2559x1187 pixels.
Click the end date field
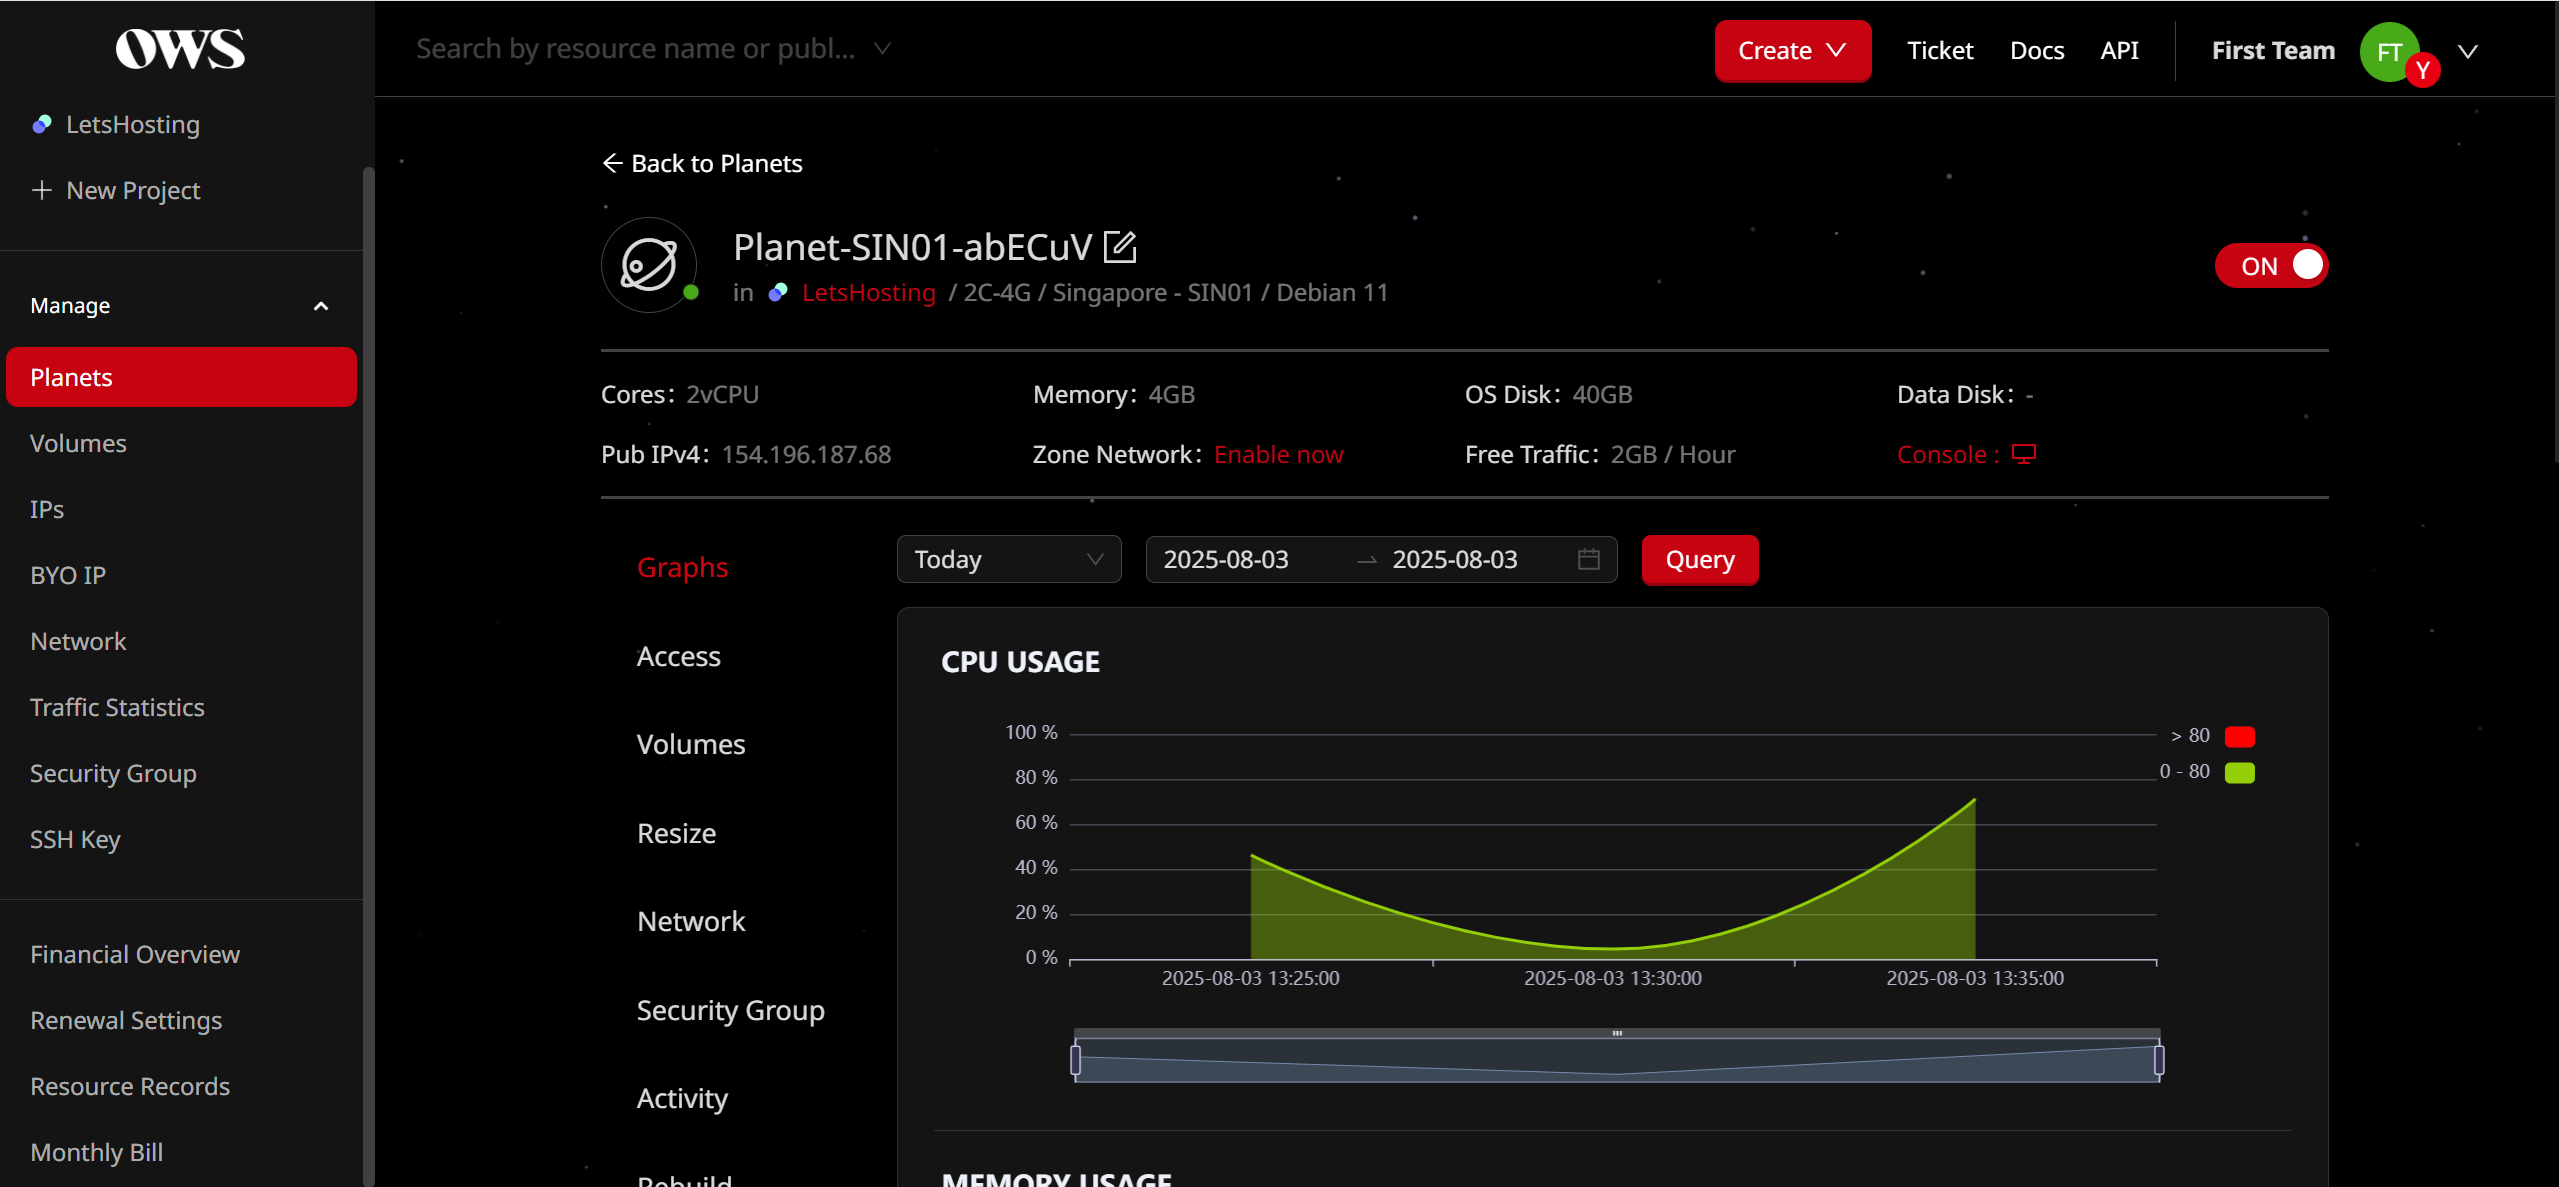pyautogui.click(x=1455, y=559)
